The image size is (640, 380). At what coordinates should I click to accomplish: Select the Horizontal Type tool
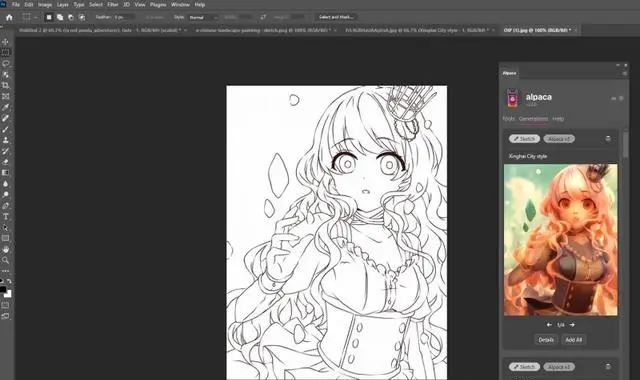(5, 216)
